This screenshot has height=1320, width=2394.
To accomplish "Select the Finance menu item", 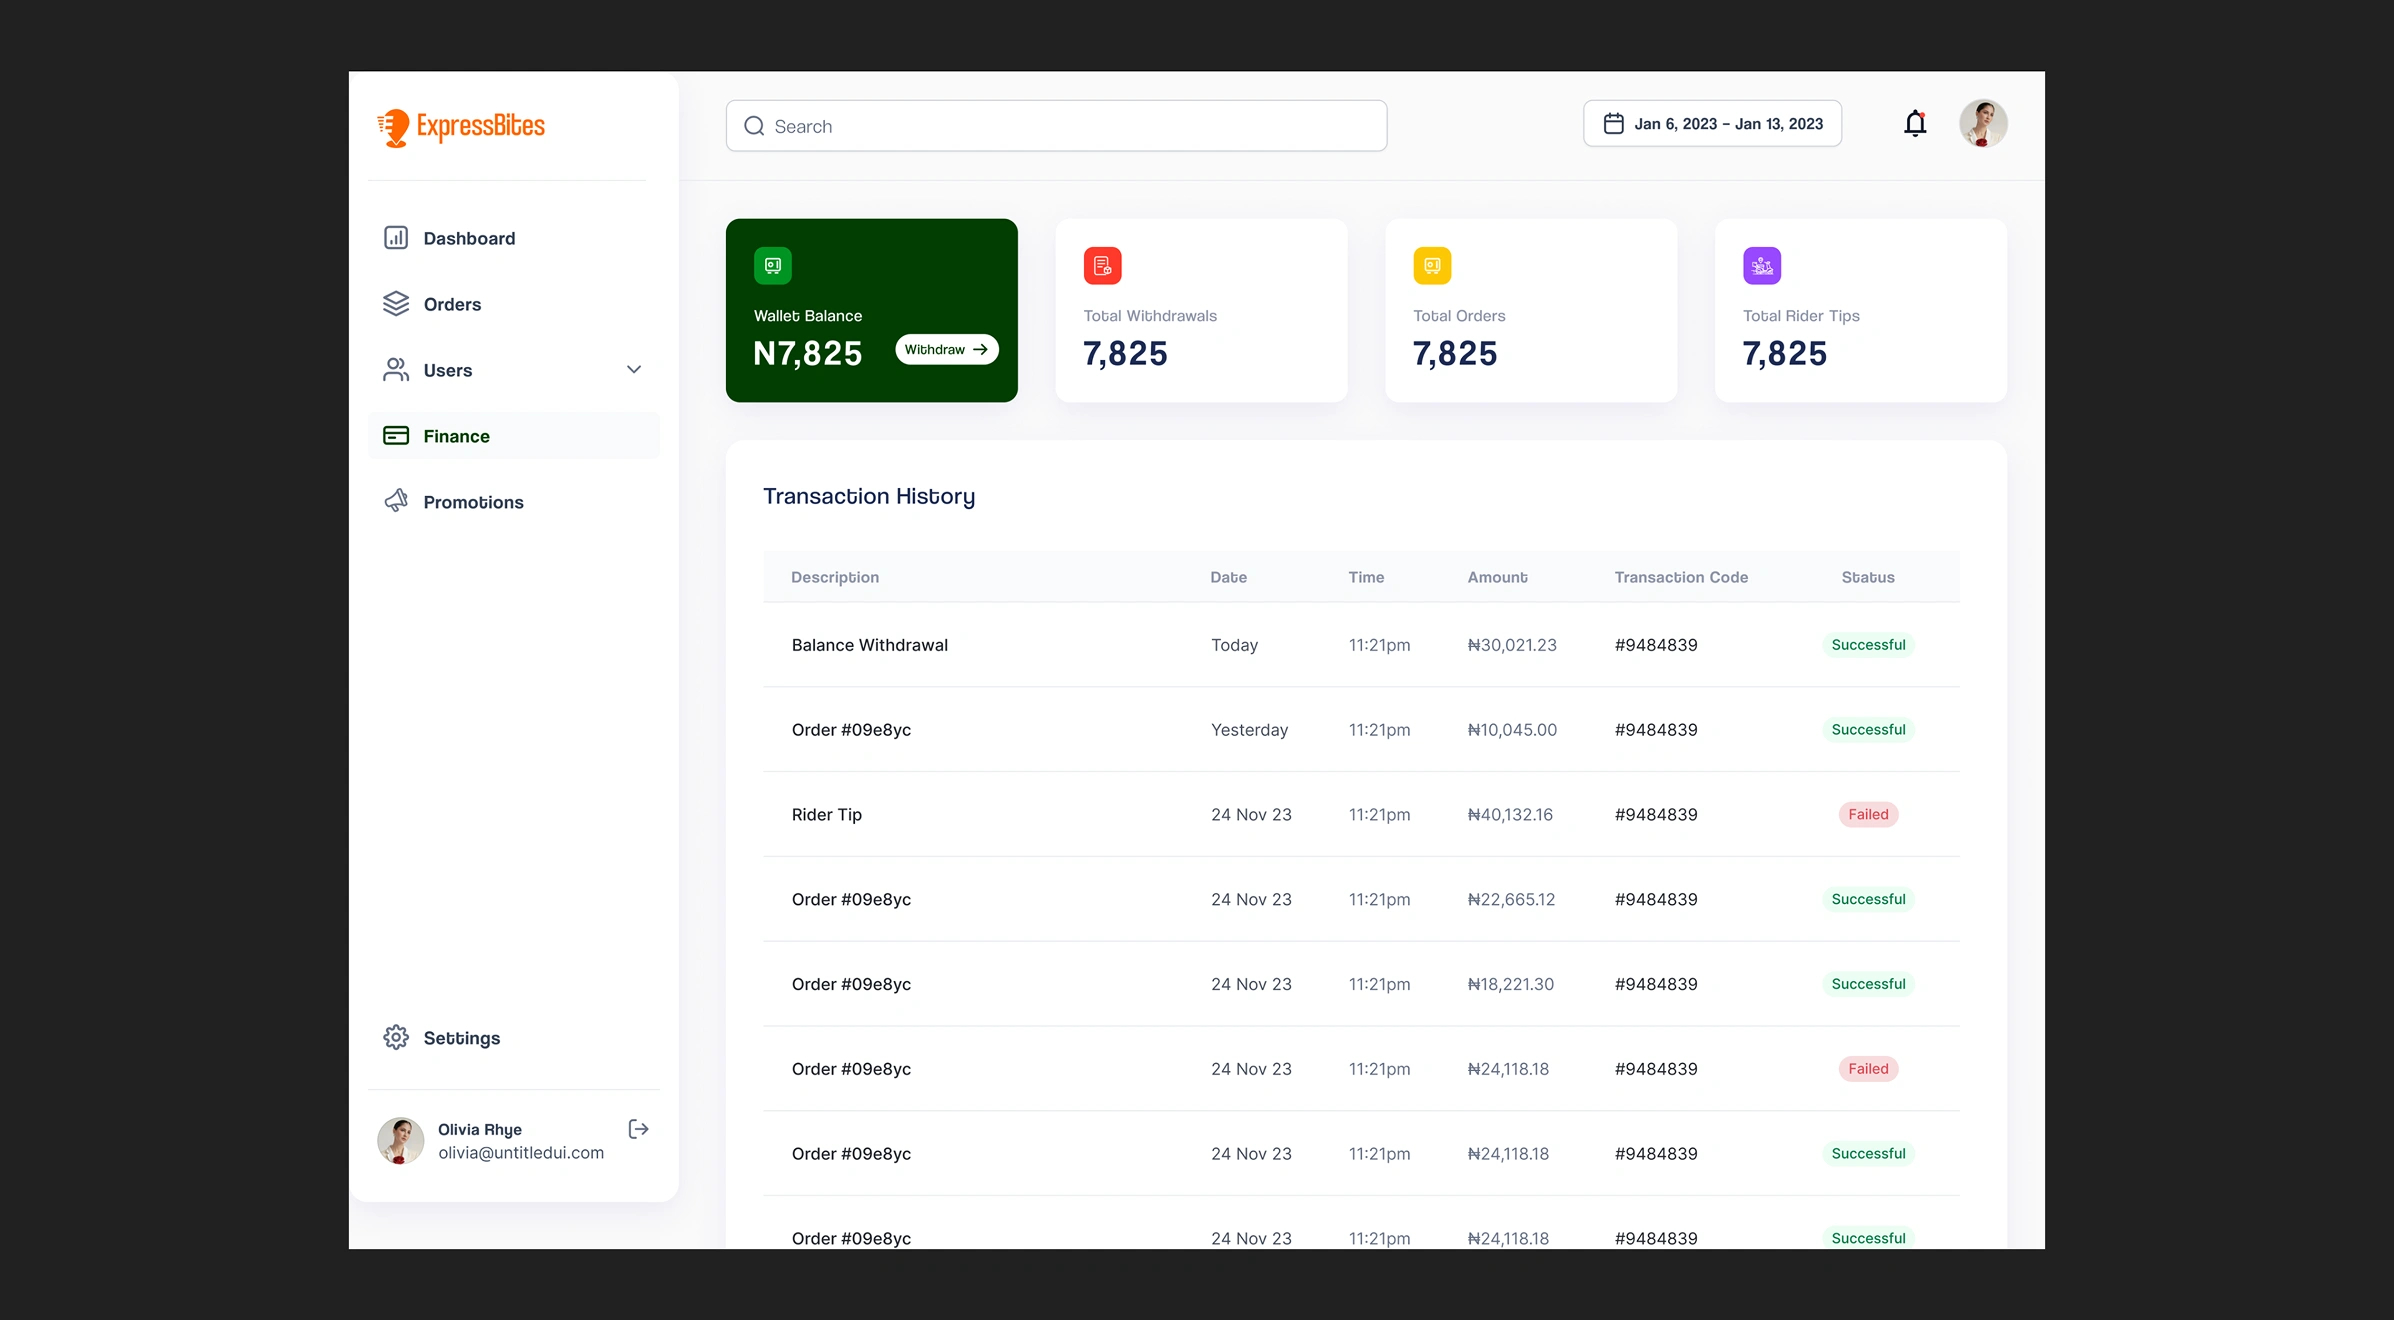I will point(456,436).
